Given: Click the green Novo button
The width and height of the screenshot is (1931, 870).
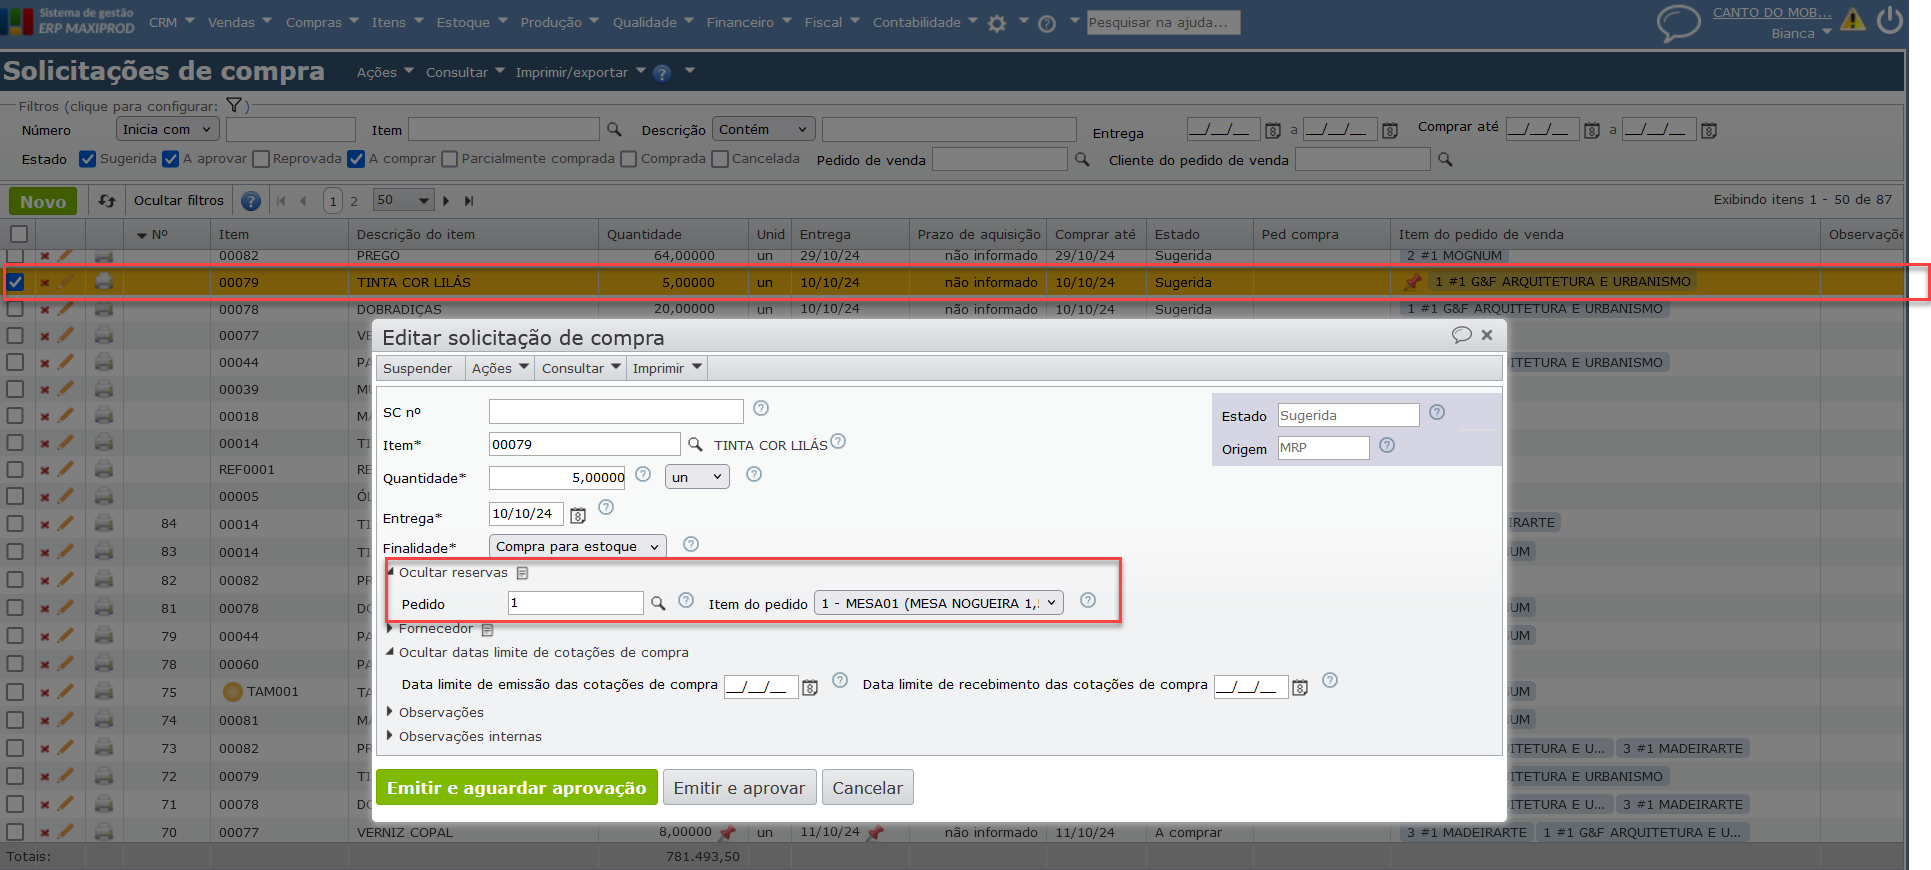Looking at the screenshot, I should coord(43,201).
